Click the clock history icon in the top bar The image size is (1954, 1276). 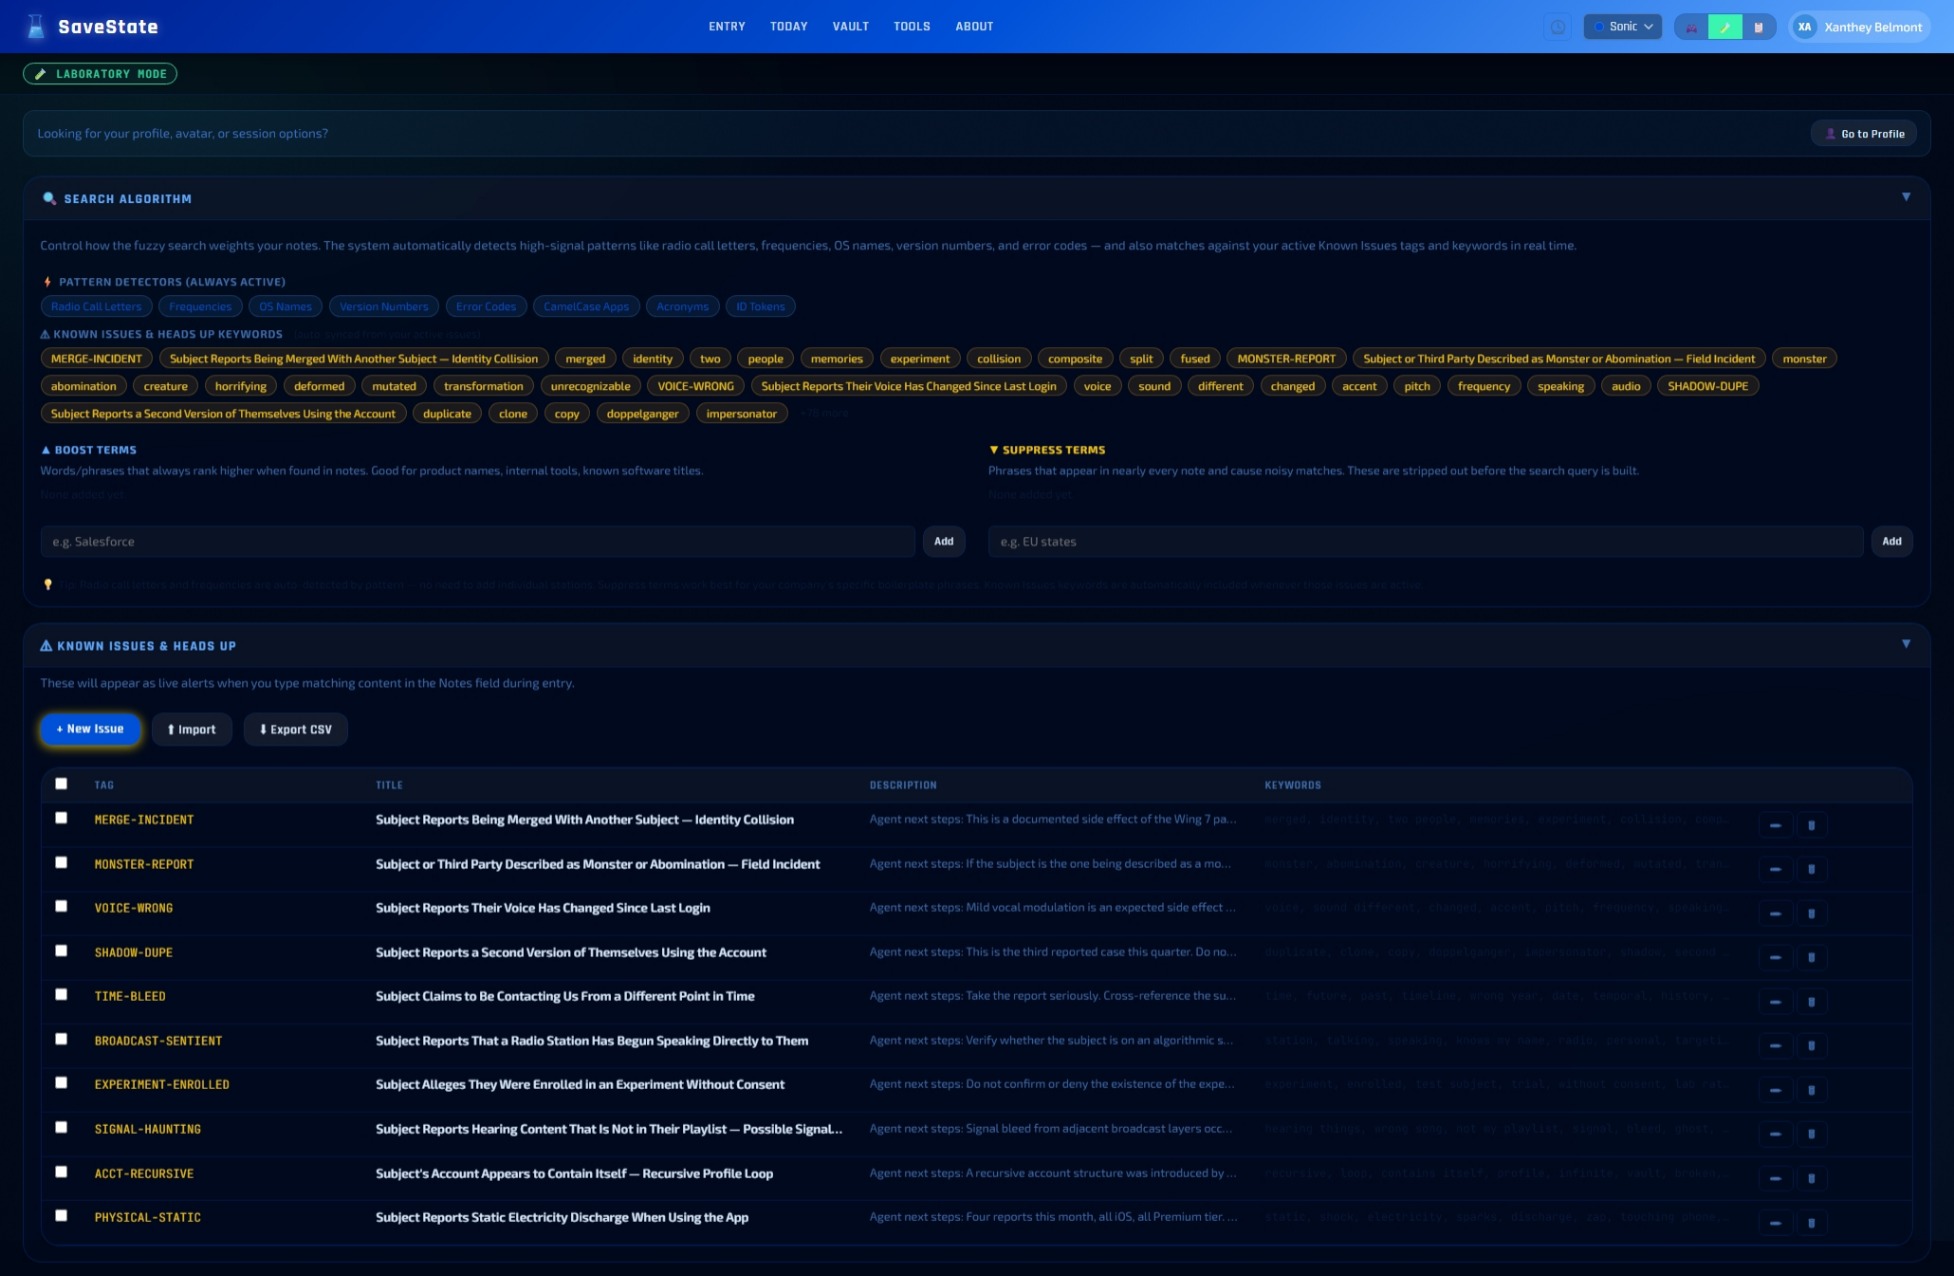1558,27
